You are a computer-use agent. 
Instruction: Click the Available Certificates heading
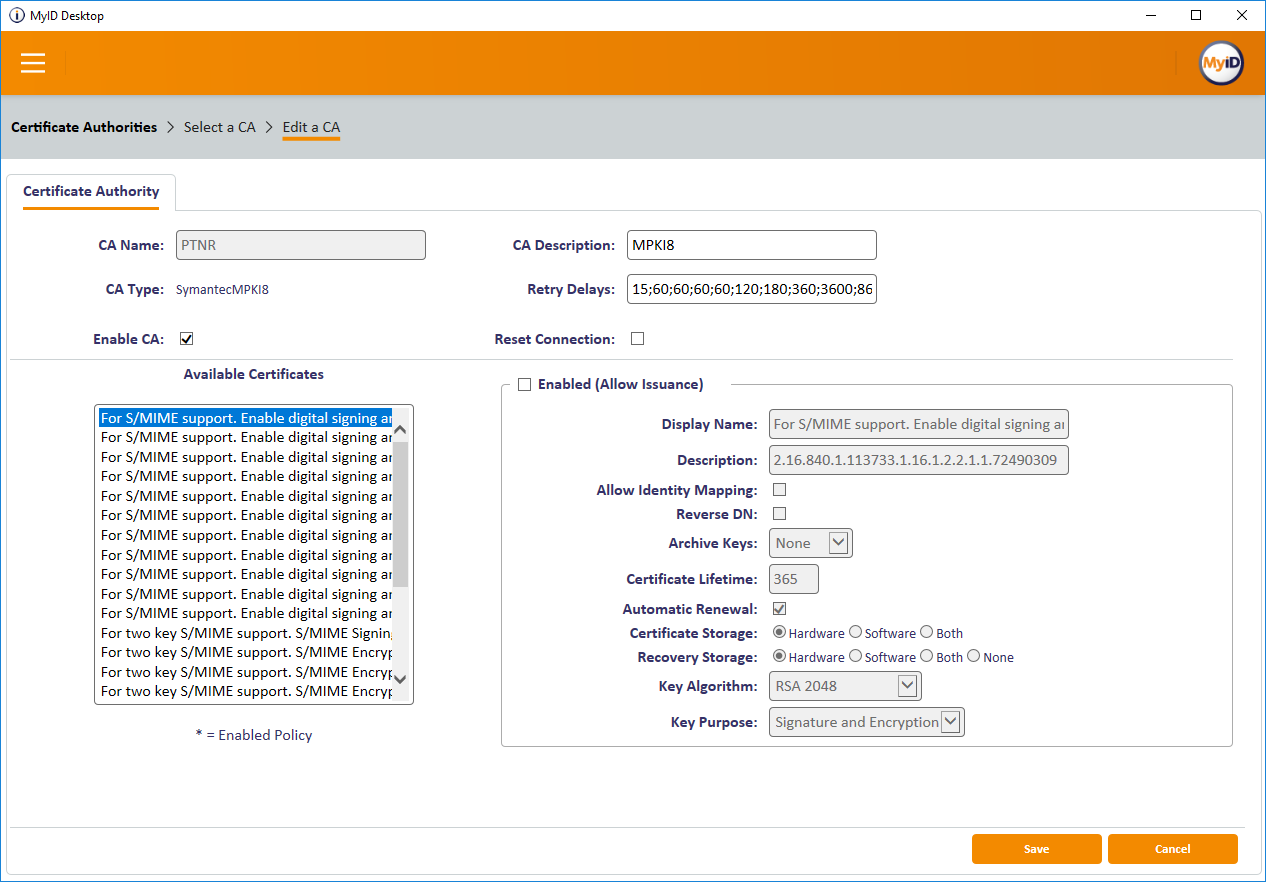[254, 374]
